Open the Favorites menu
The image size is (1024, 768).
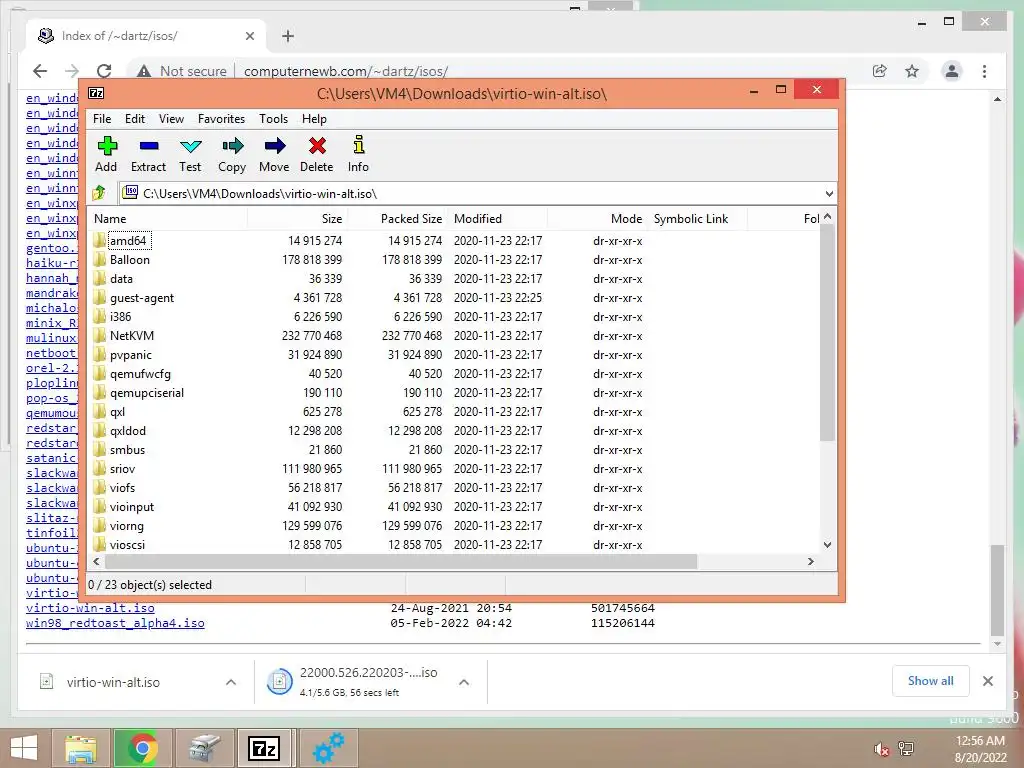point(221,119)
